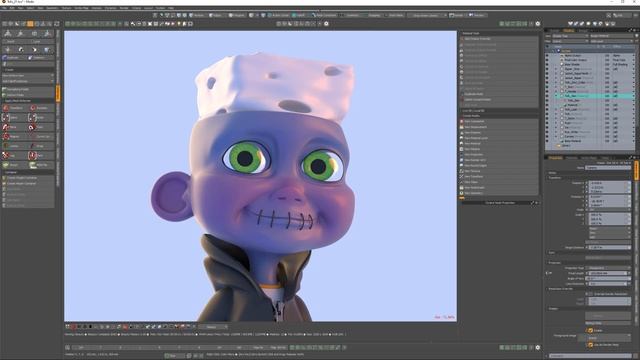640x360 pixels.
Task: Click the Angle of View slider field
Action: click(608, 279)
